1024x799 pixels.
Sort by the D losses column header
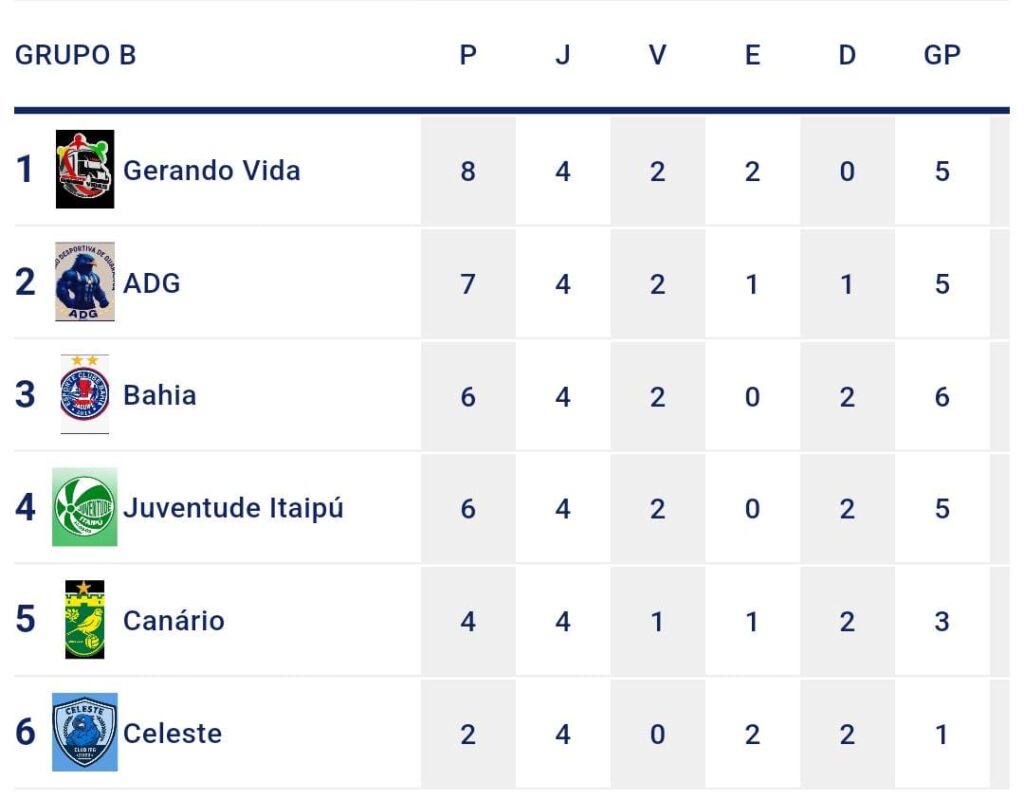(x=847, y=55)
